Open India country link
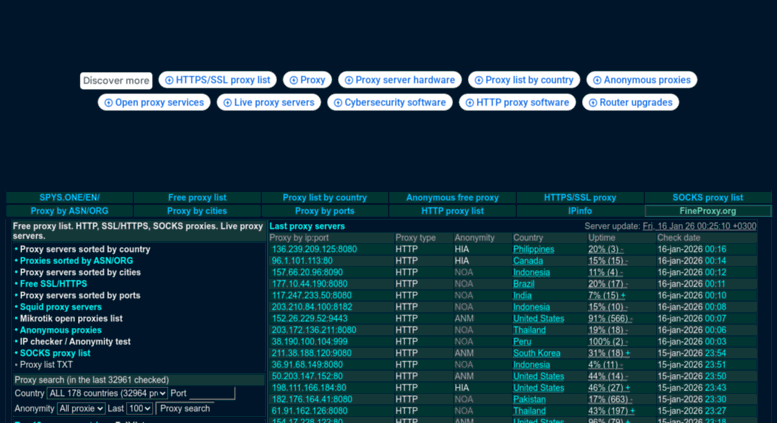Image resolution: width=777 pixels, height=423 pixels. click(522, 296)
